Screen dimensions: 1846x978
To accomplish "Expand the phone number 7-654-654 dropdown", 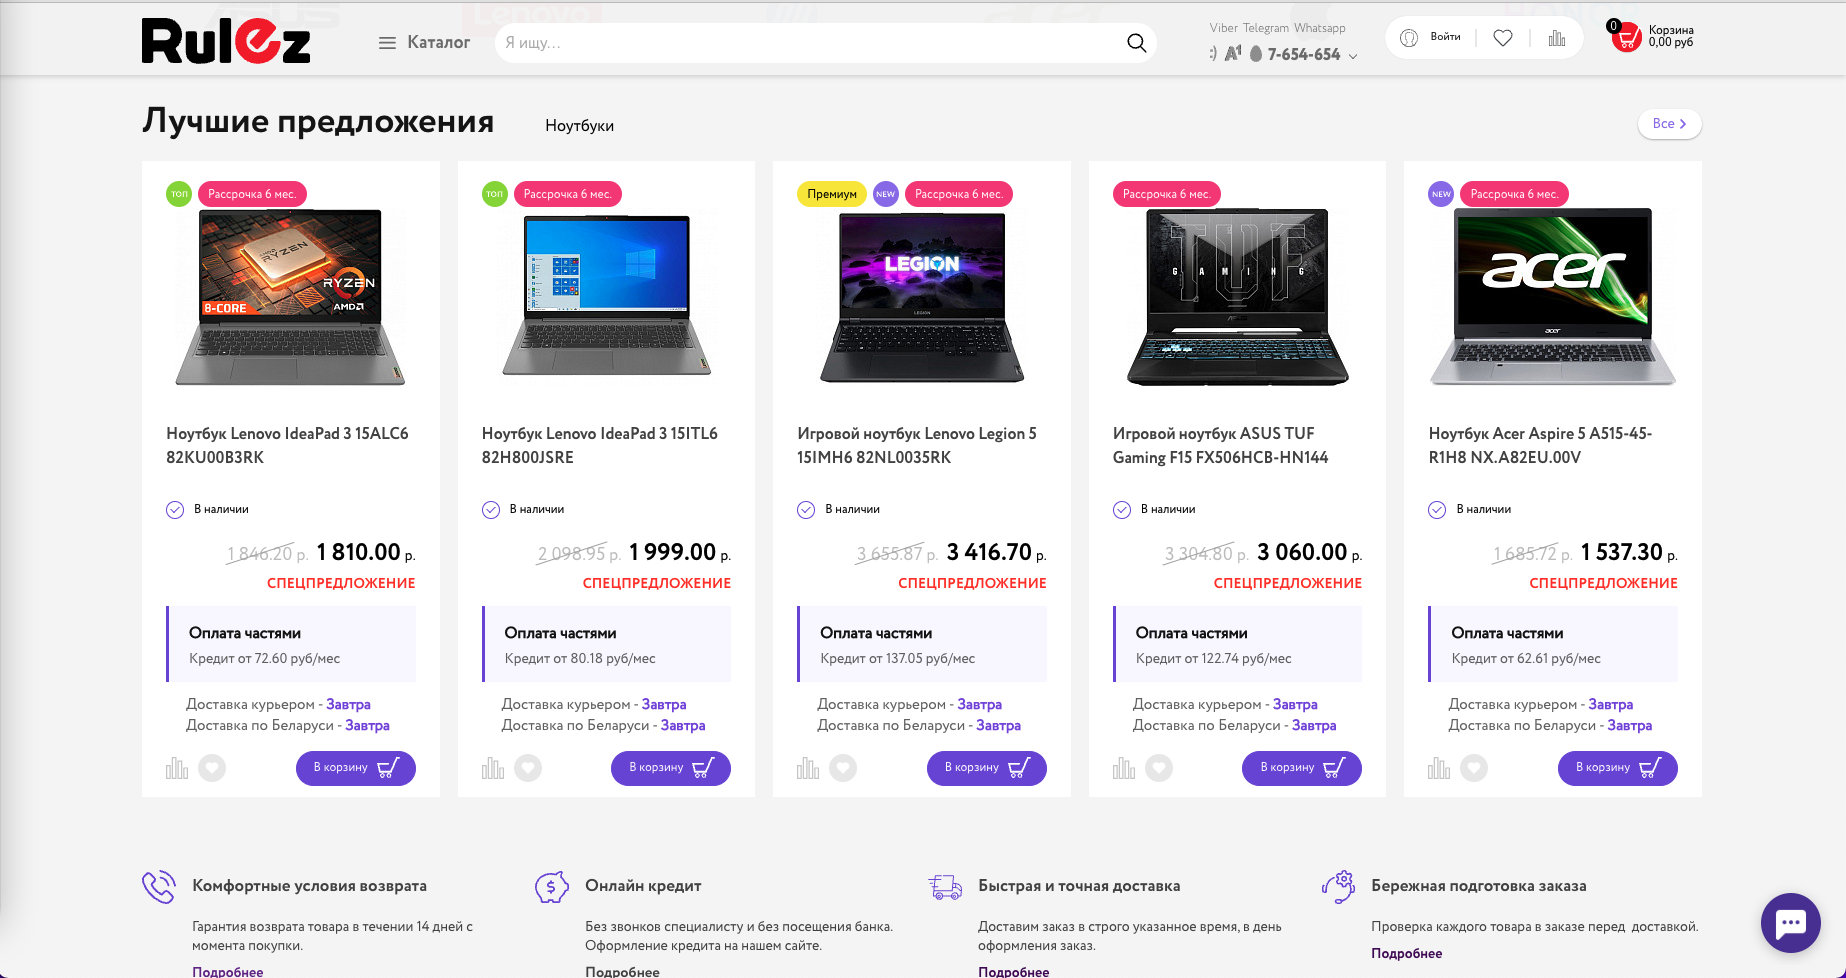I will click(x=1352, y=56).
